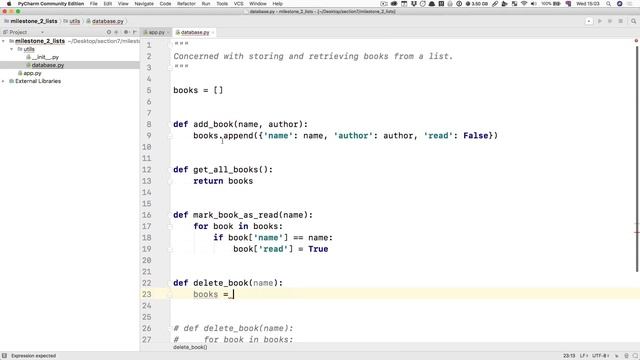The image size is (640, 360).
Task: Open the Window menu
Action: [x=258, y=4]
